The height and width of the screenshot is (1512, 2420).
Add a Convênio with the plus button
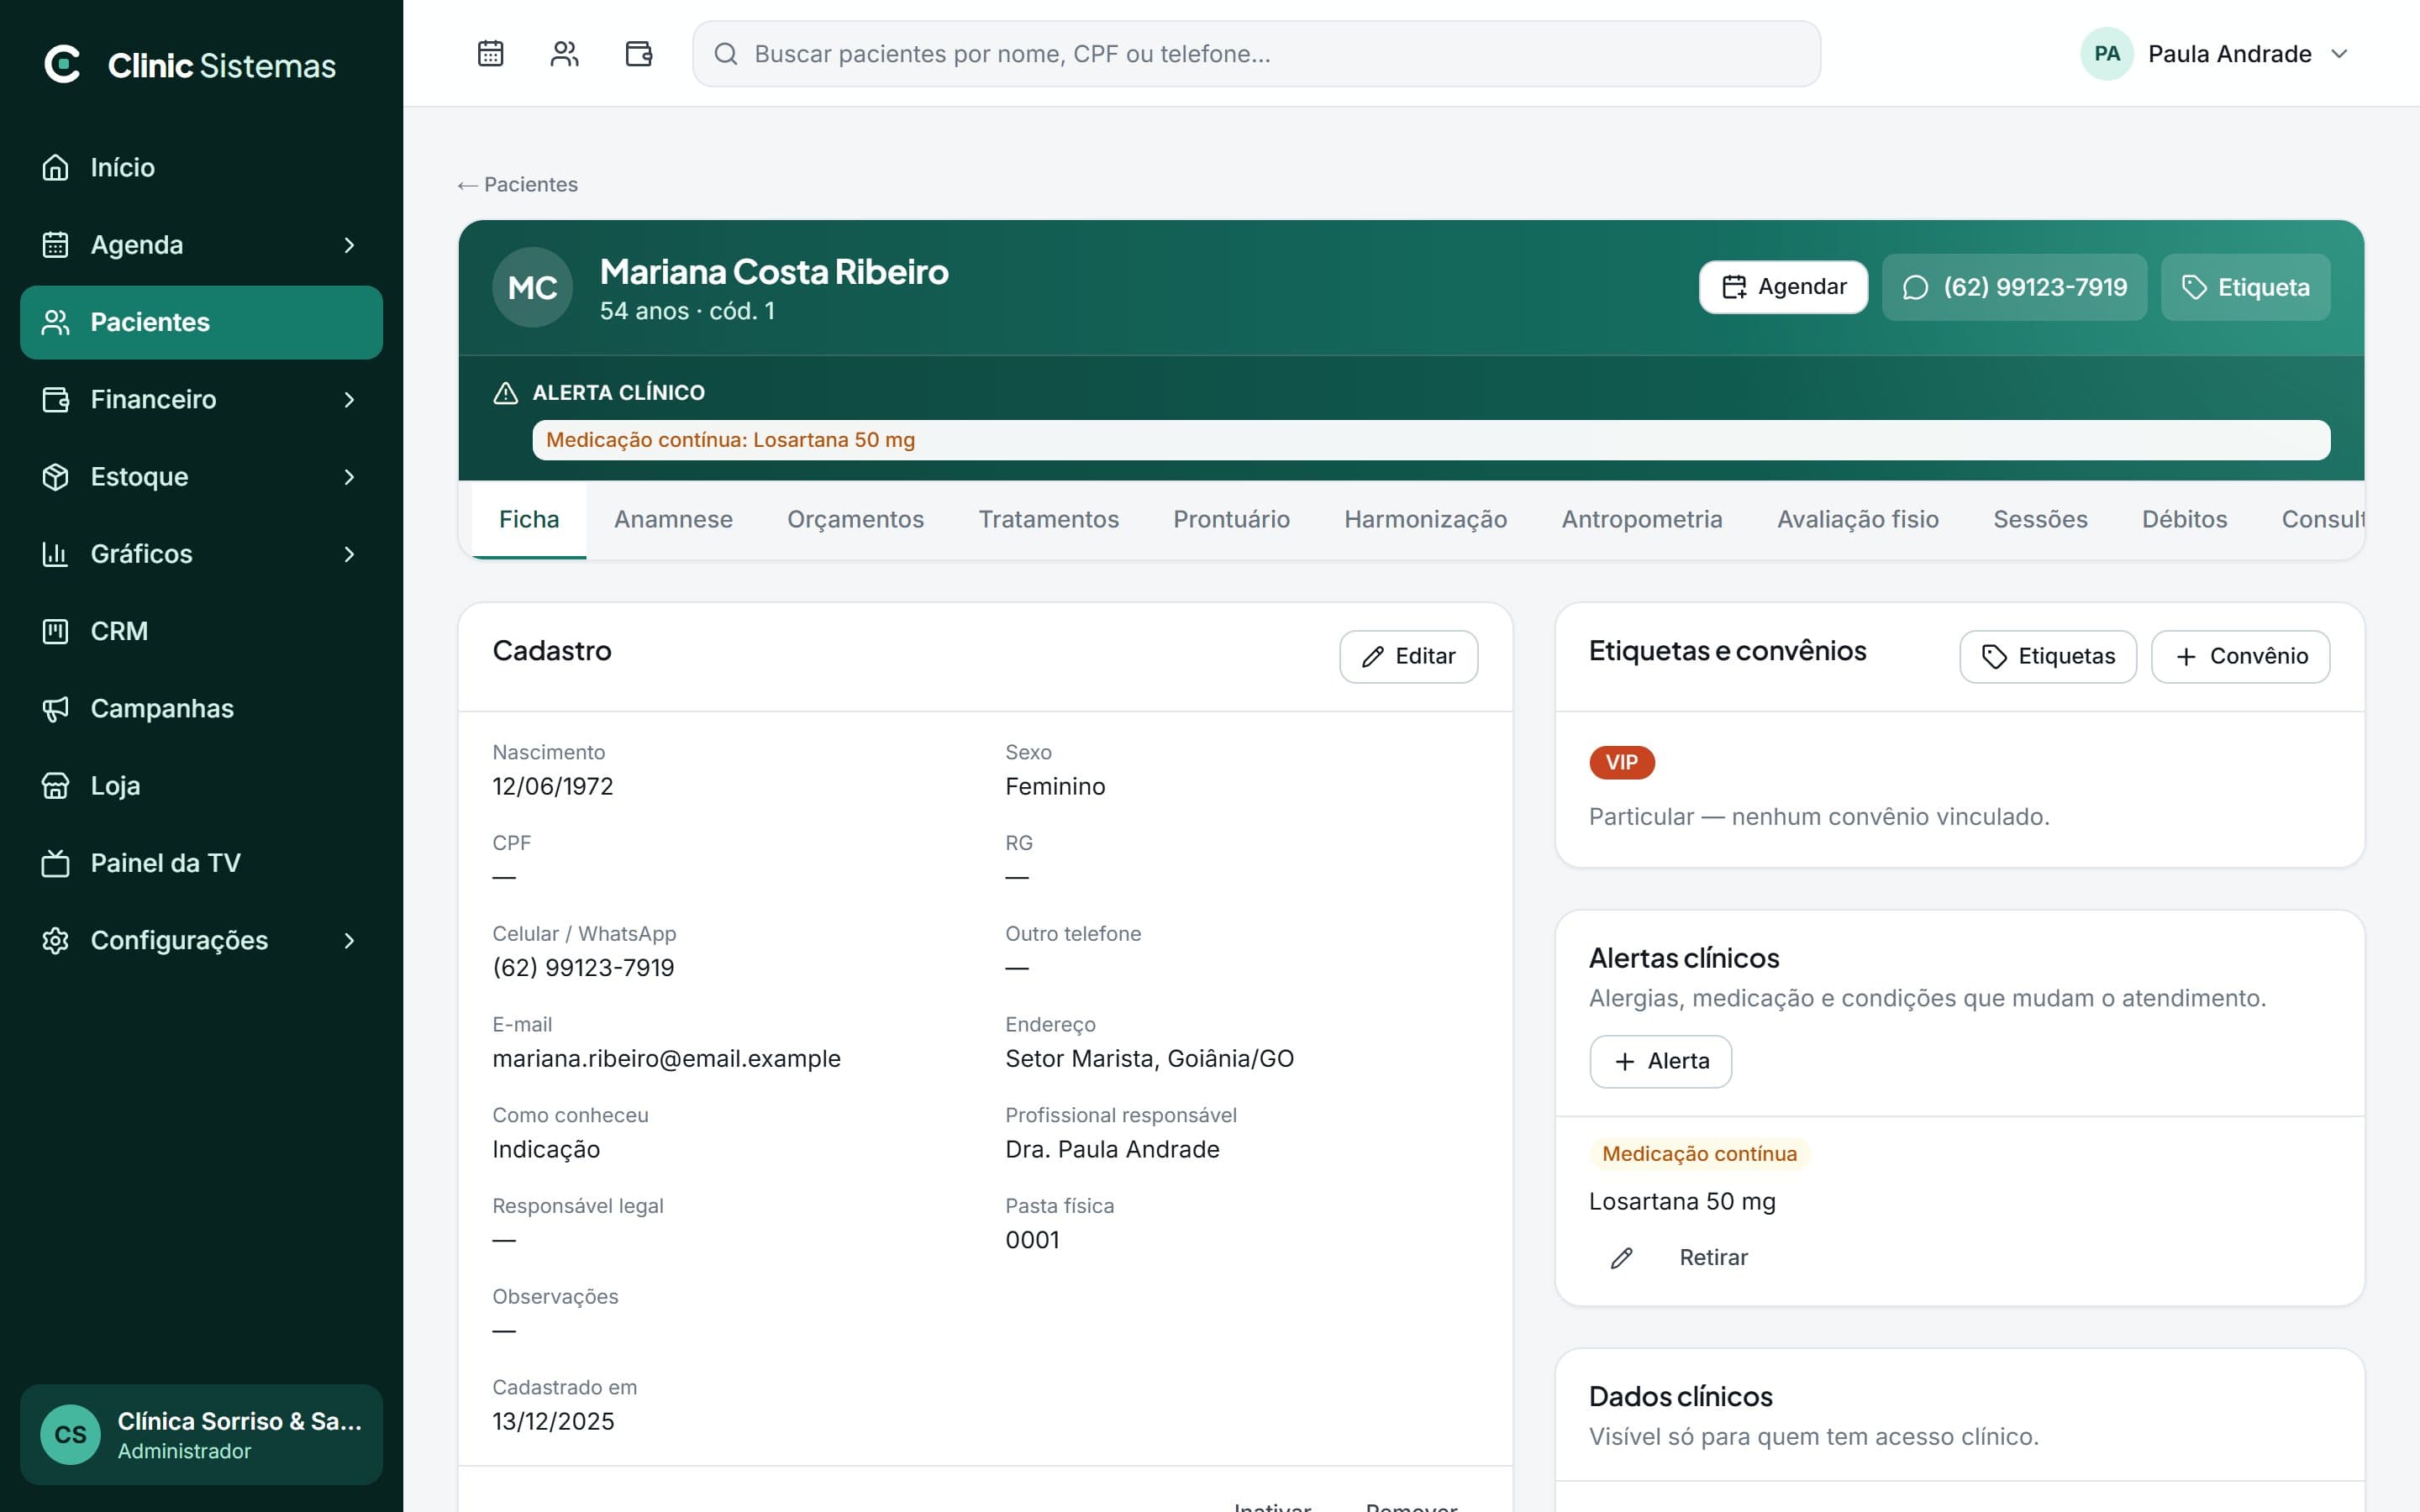click(2240, 657)
